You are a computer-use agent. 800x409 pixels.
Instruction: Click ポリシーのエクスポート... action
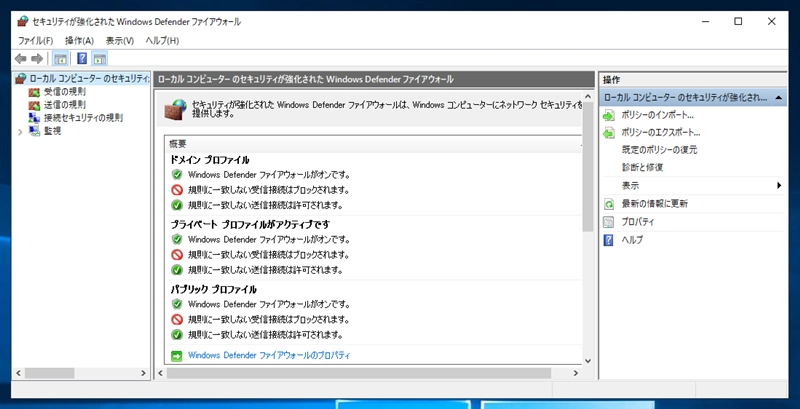[x=661, y=133]
